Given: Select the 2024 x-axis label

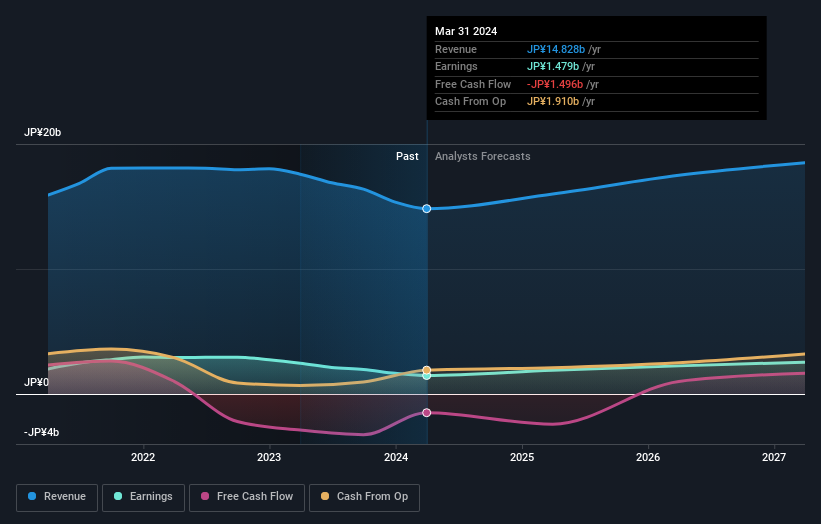Looking at the screenshot, I should 396,458.
